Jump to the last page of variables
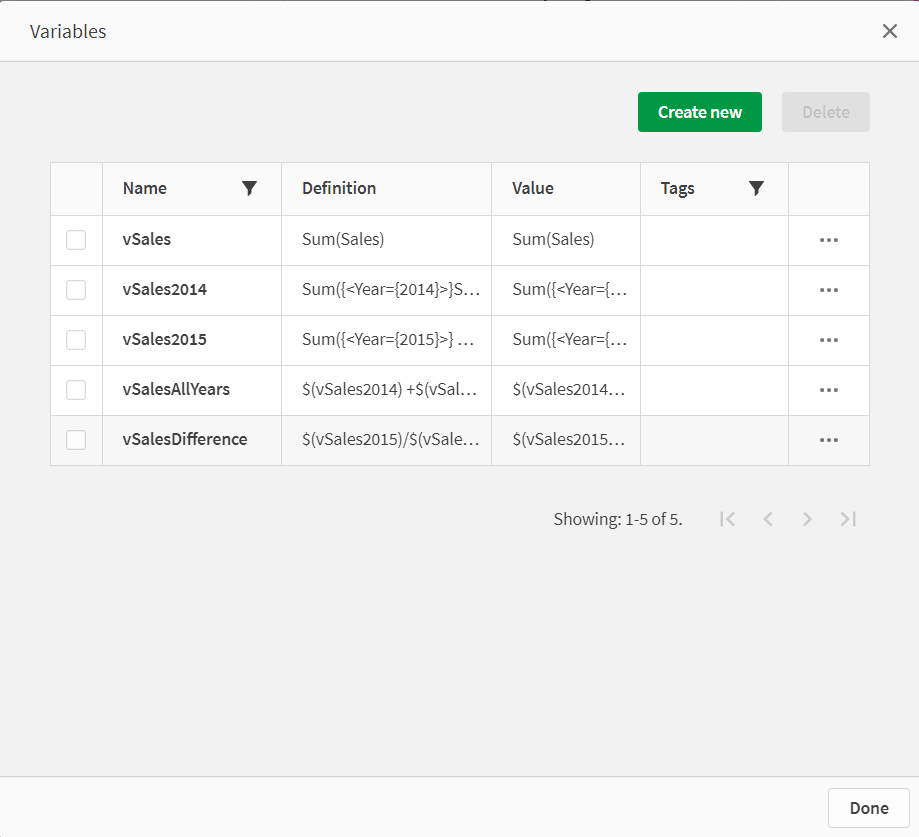This screenshot has width=919, height=837. (x=847, y=518)
